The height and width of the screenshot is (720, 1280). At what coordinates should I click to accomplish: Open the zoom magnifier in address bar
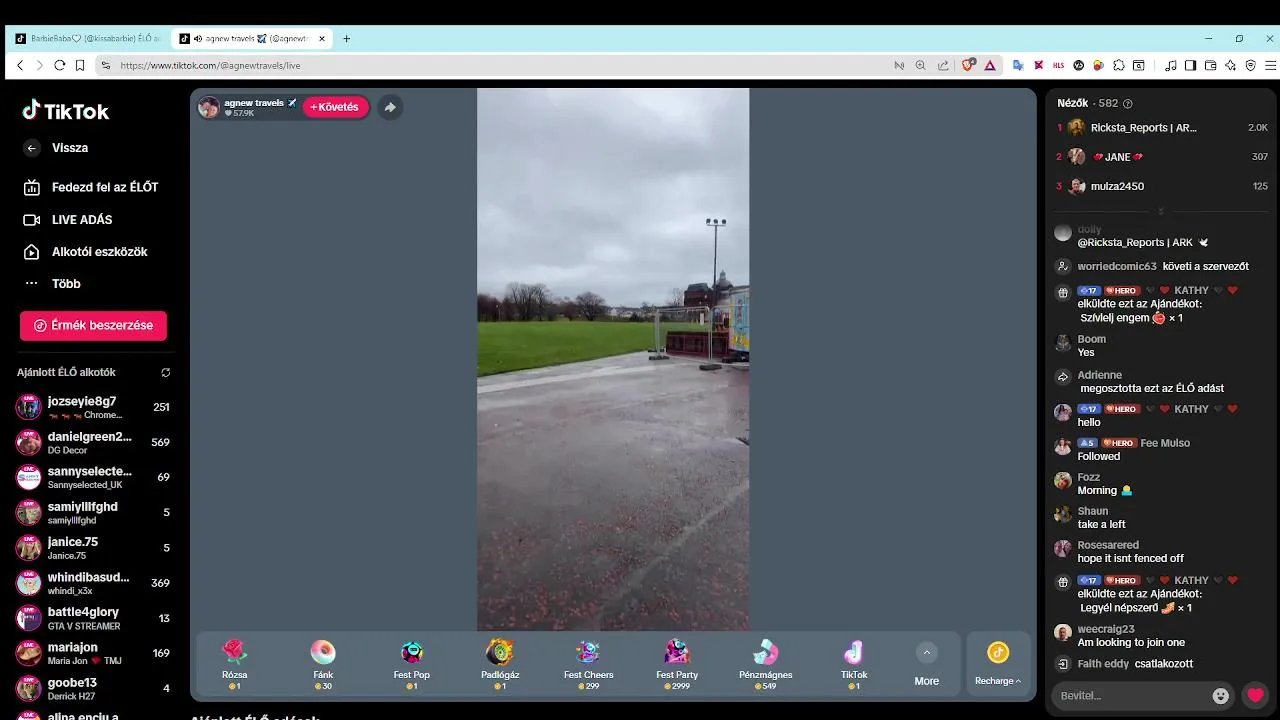(x=921, y=65)
